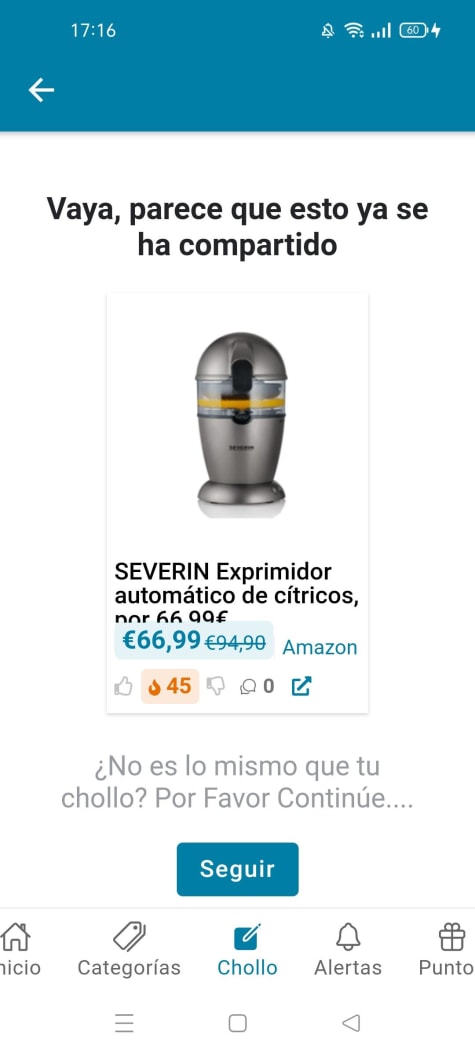The width and height of the screenshot is (475, 1056).
Task: Dislike the deal with thumbs-down icon
Action: pos(215,687)
